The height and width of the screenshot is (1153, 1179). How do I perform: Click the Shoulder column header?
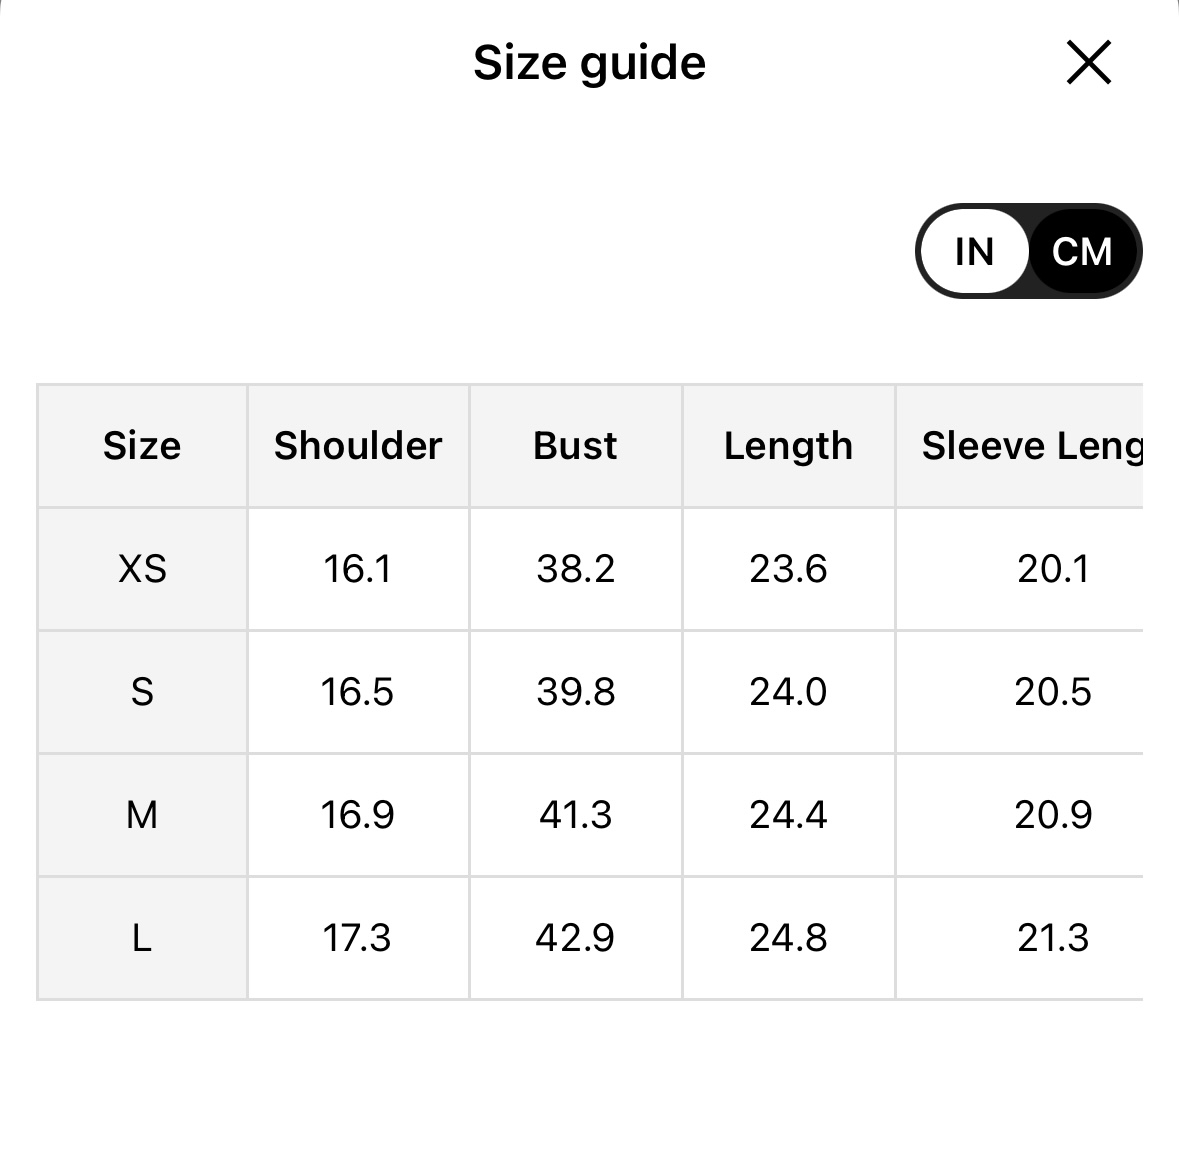(x=358, y=446)
